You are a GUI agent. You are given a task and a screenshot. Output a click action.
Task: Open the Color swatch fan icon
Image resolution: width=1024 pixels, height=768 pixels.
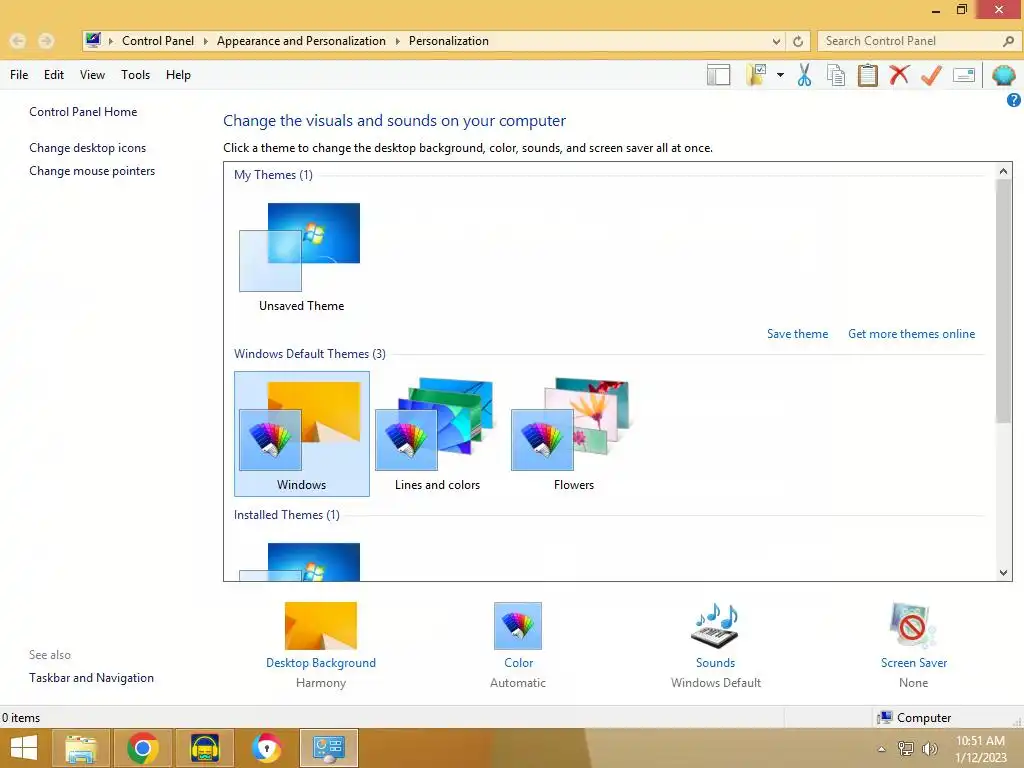pyautogui.click(x=518, y=626)
